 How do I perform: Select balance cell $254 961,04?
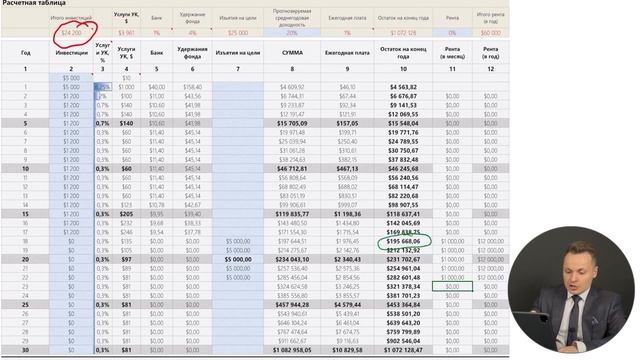(x=403, y=269)
